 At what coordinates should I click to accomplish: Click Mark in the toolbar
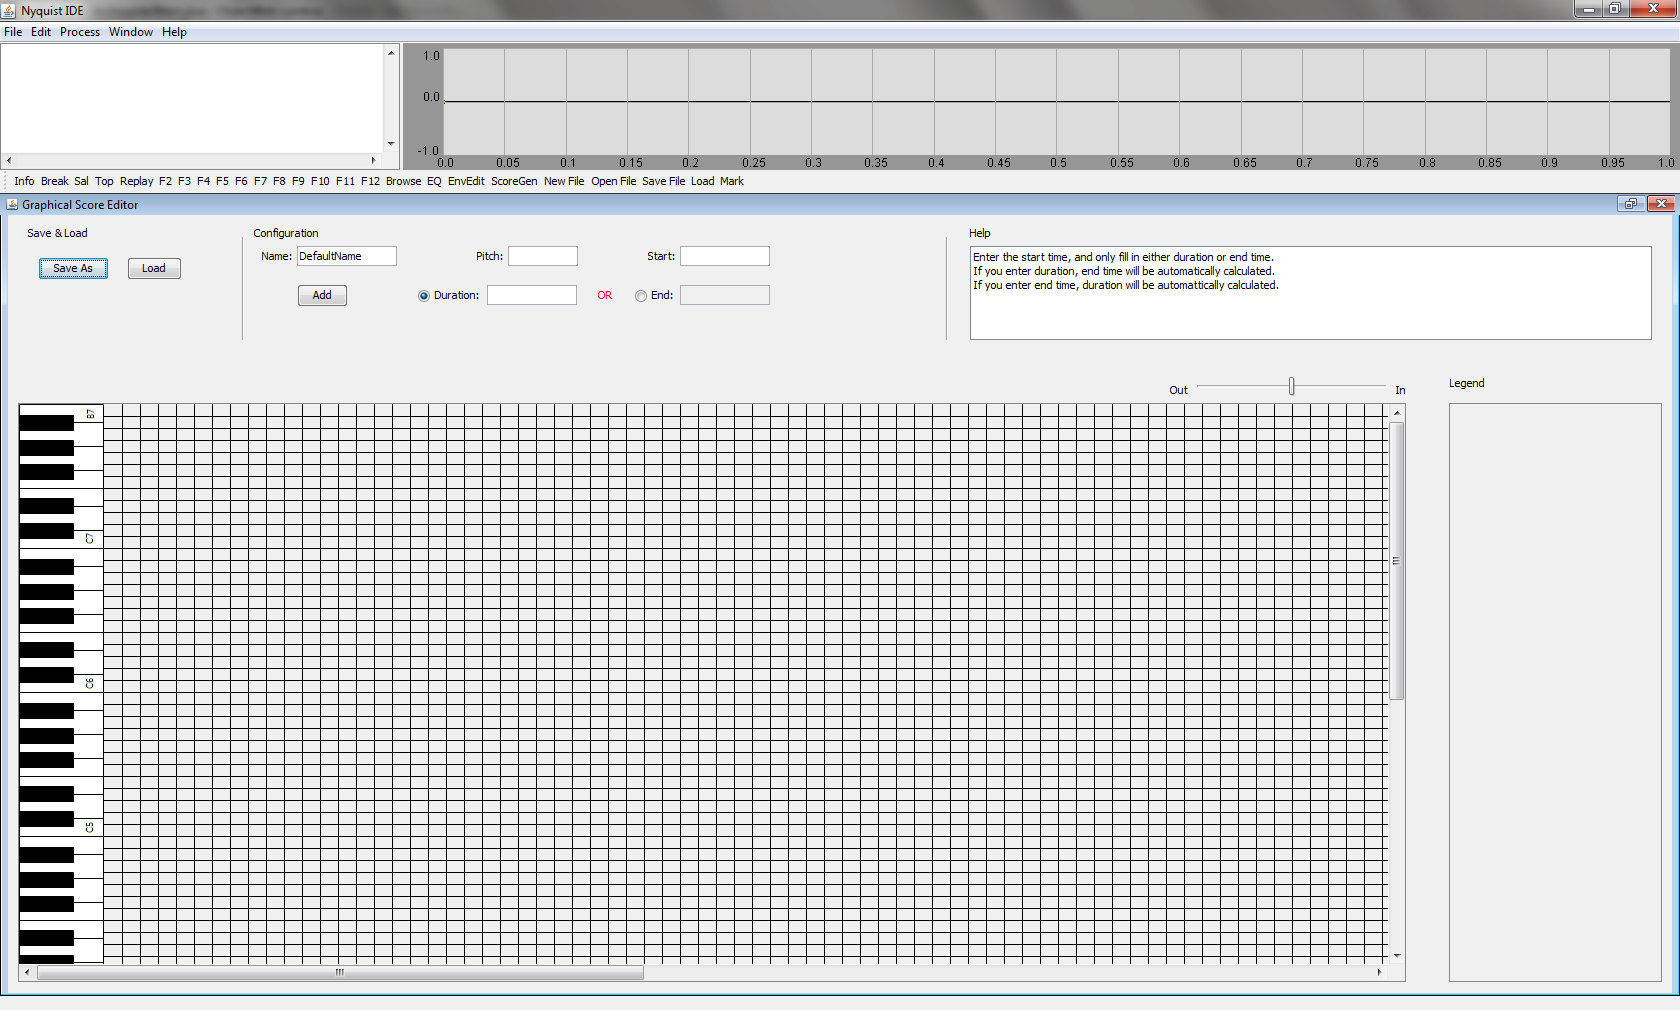coord(731,181)
